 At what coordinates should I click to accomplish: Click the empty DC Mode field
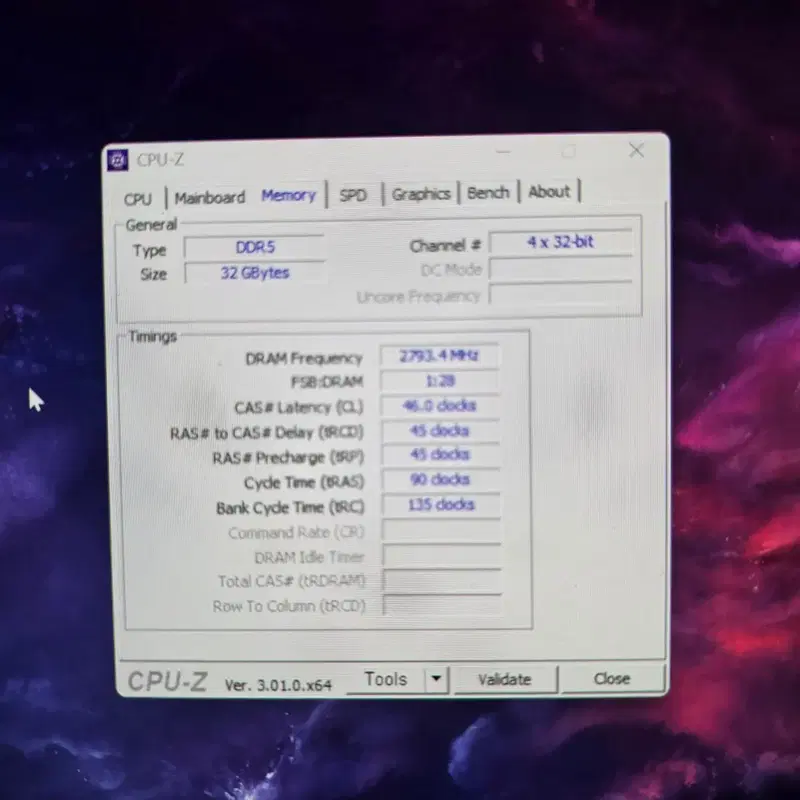(x=560, y=269)
